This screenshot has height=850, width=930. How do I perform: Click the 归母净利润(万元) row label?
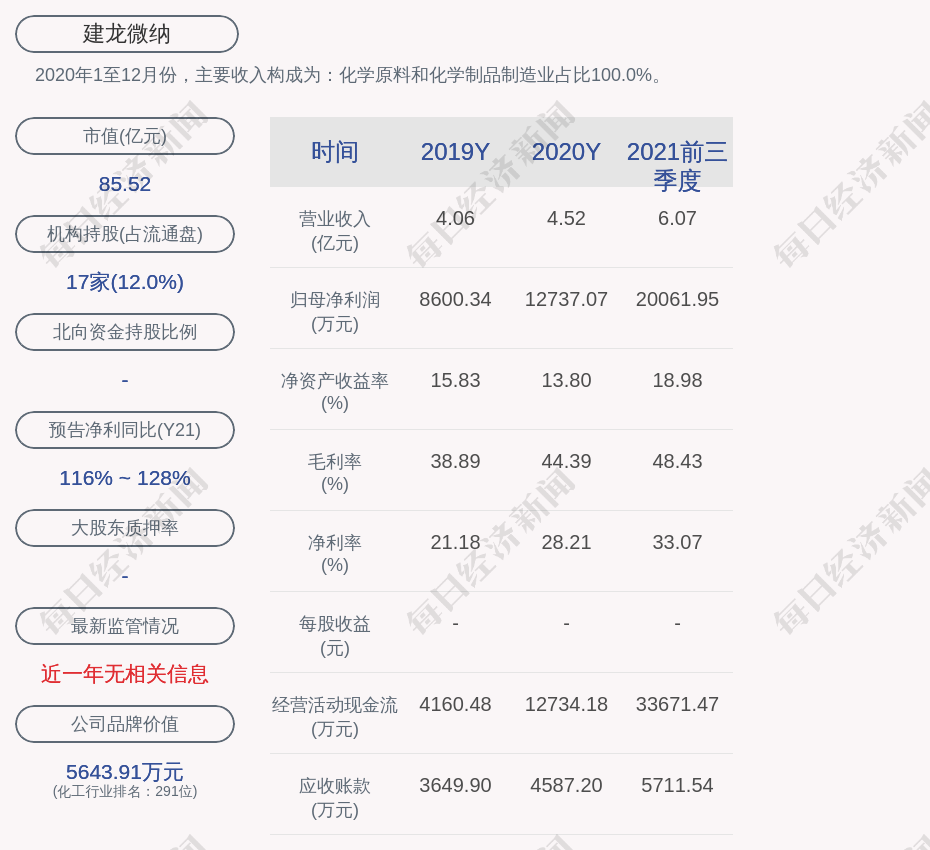335,312
